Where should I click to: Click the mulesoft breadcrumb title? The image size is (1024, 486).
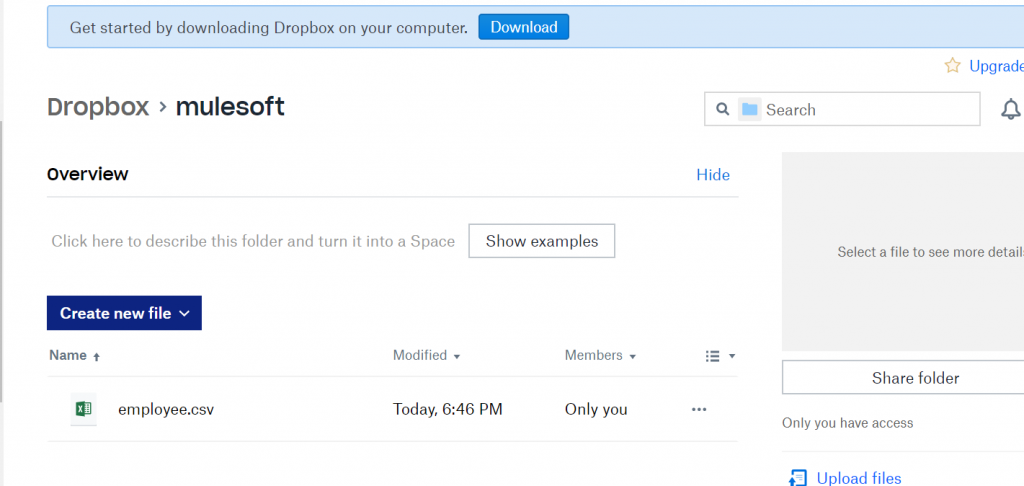(230, 106)
